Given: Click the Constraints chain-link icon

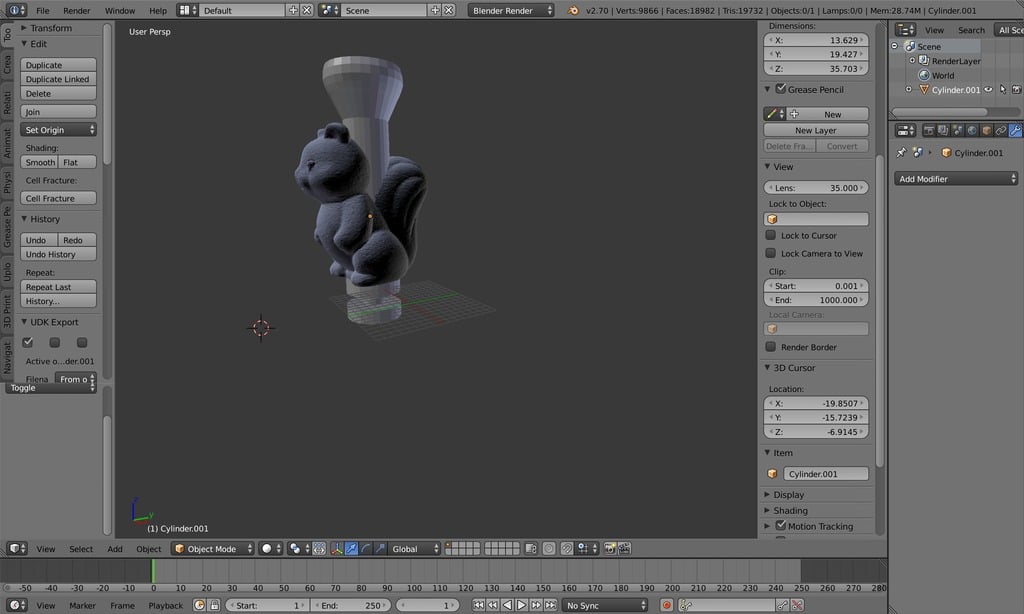Looking at the screenshot, I should [x=1000, y=131].
